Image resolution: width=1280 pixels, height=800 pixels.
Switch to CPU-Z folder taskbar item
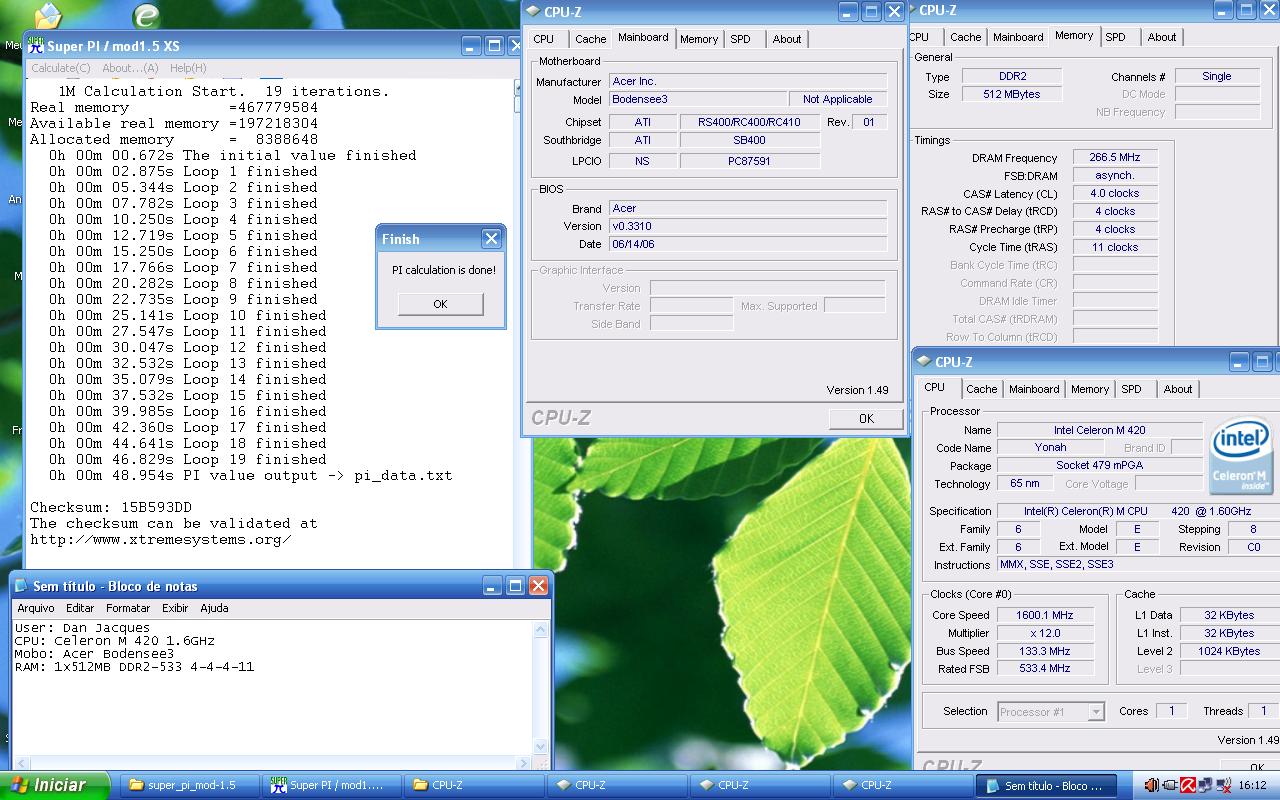(x=476, y=785)
